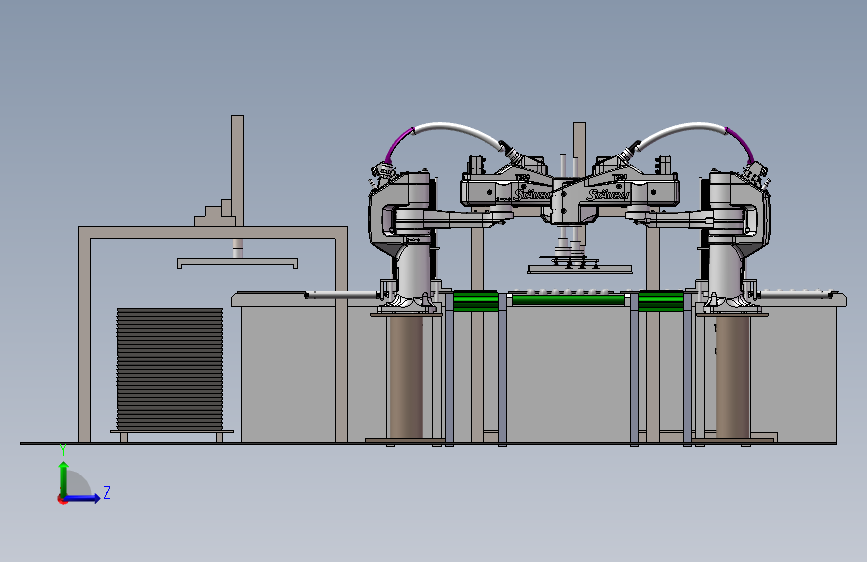The width and height of the screenshot is (867, 562).
Task: Select the stacked dark trays on pallet
Action: pos(170,368)
